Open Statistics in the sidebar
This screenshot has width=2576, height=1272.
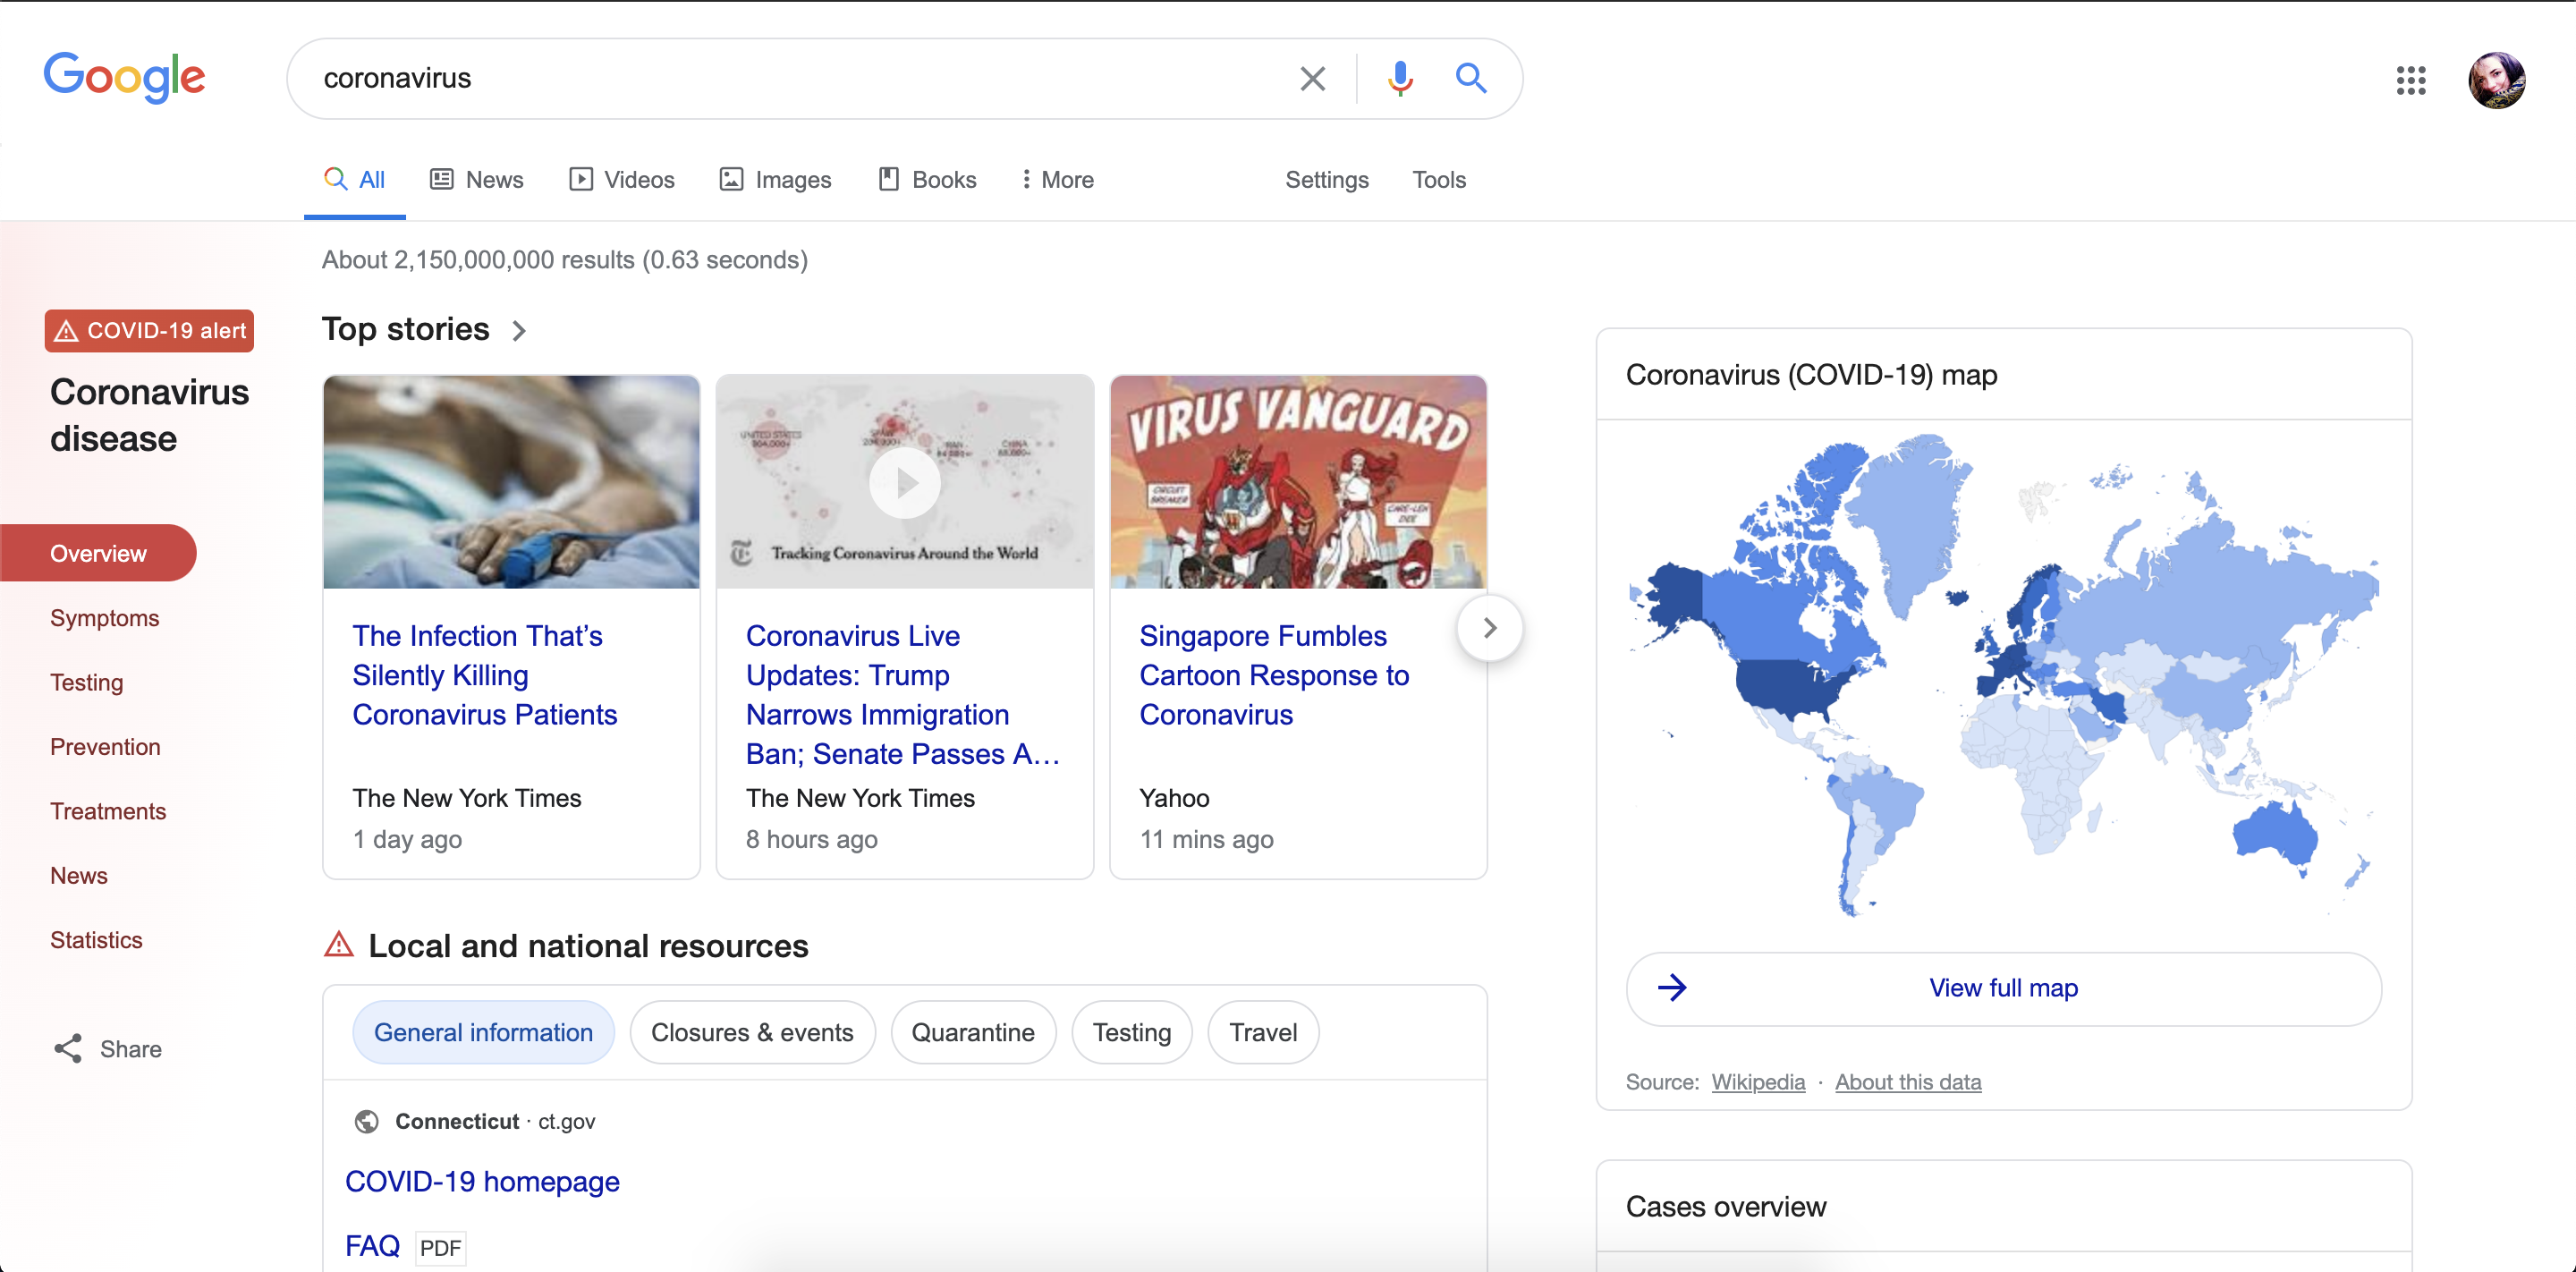[x=96, y=940]
